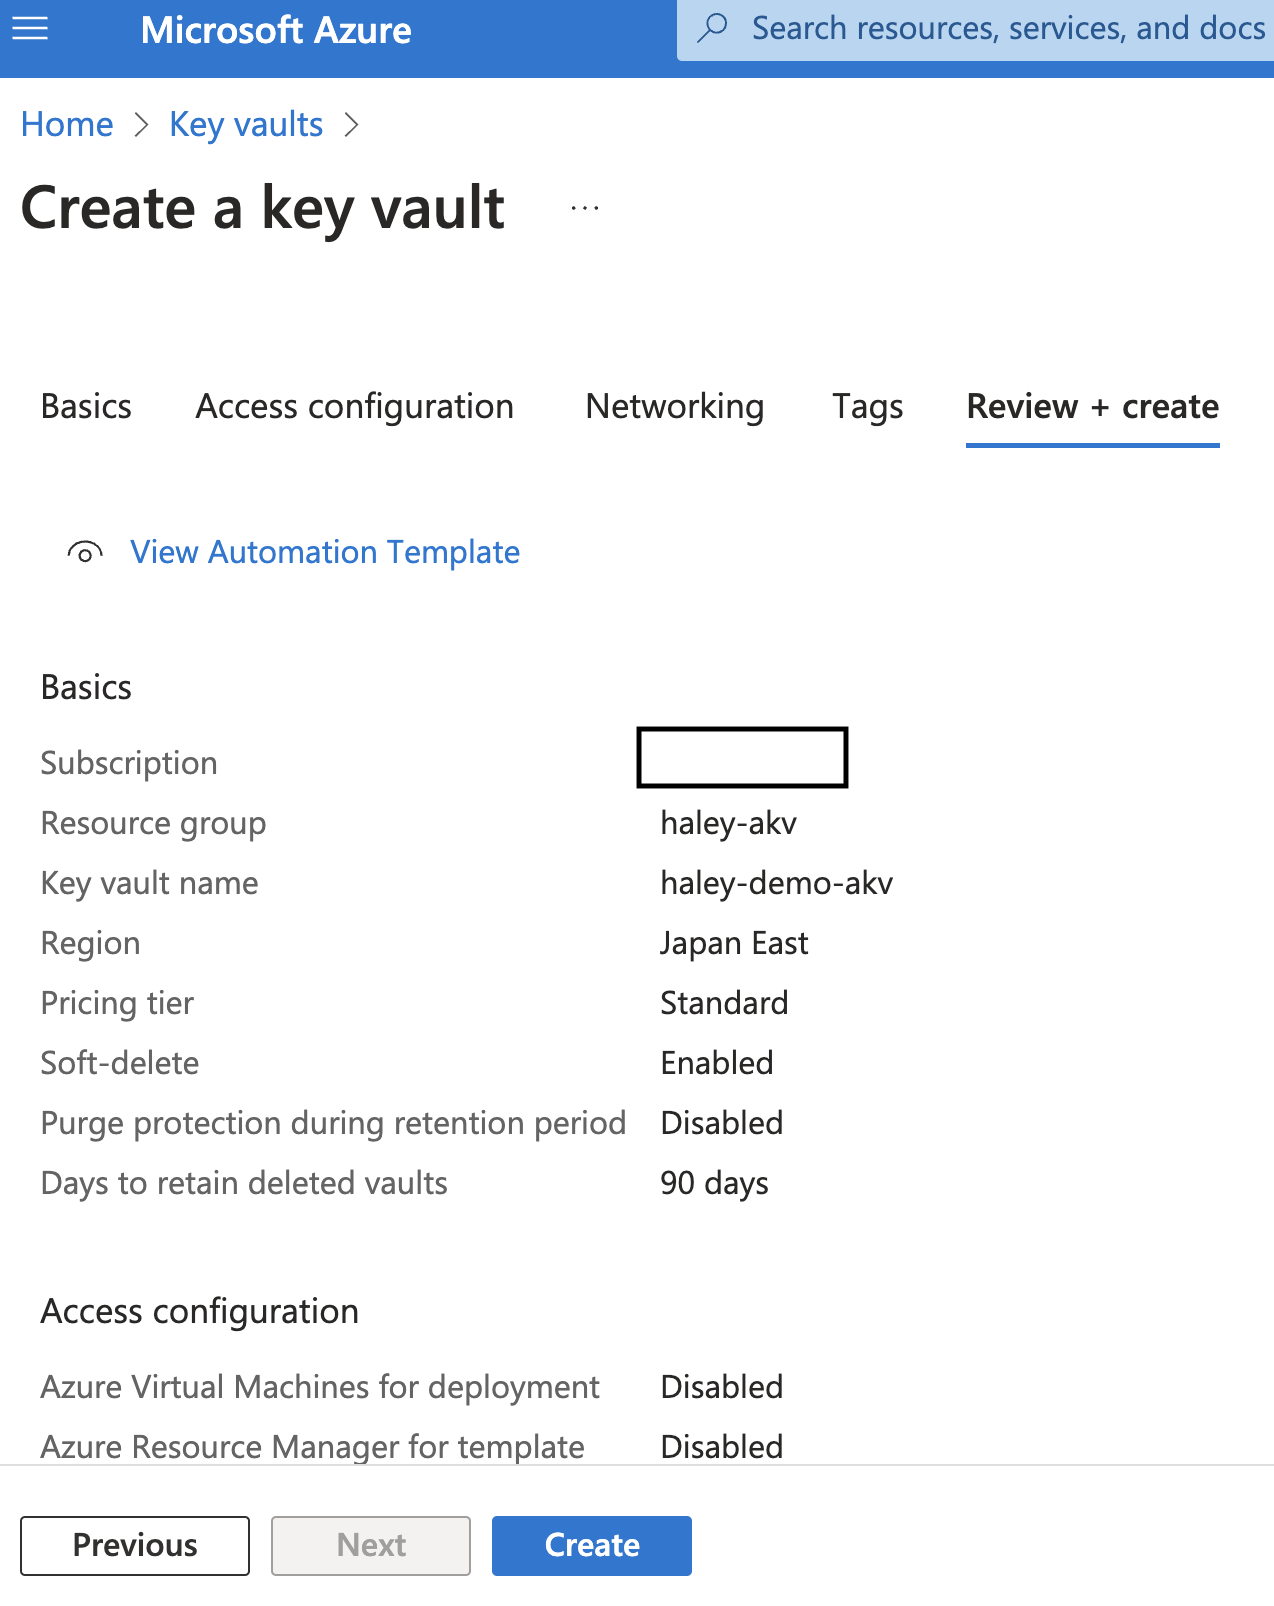Navigate to Home via the breadcrumb
Viewport: 1274px width, 1606px height.
(66, 124)
